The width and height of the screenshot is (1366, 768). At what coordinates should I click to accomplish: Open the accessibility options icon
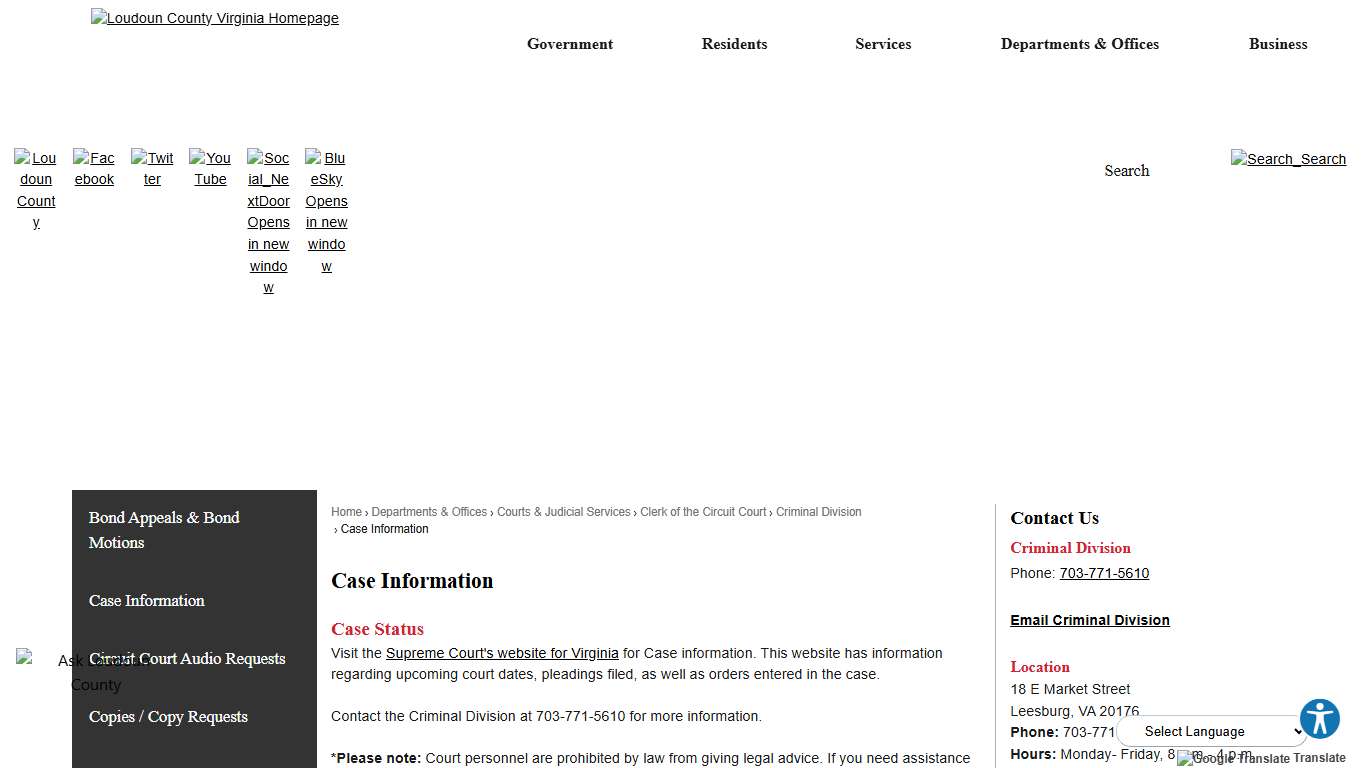(1320, 718)
